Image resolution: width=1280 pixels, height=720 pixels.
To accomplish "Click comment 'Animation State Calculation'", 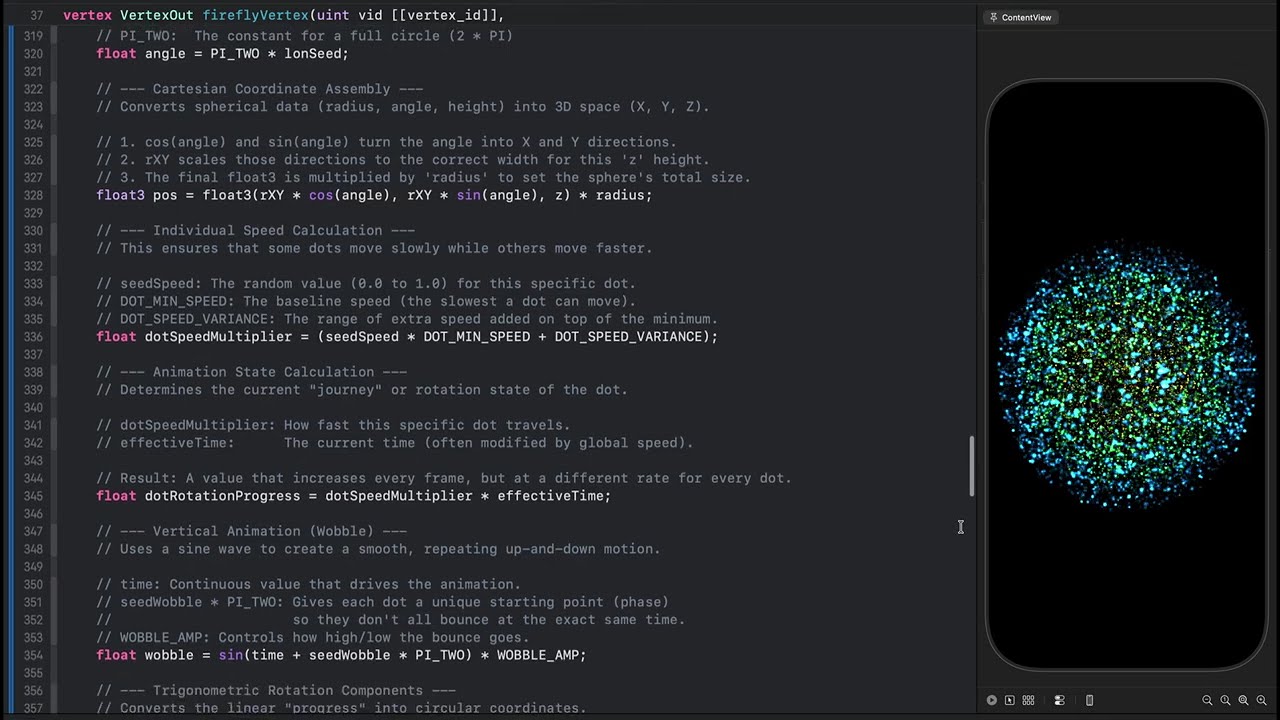I will (263, 372).
